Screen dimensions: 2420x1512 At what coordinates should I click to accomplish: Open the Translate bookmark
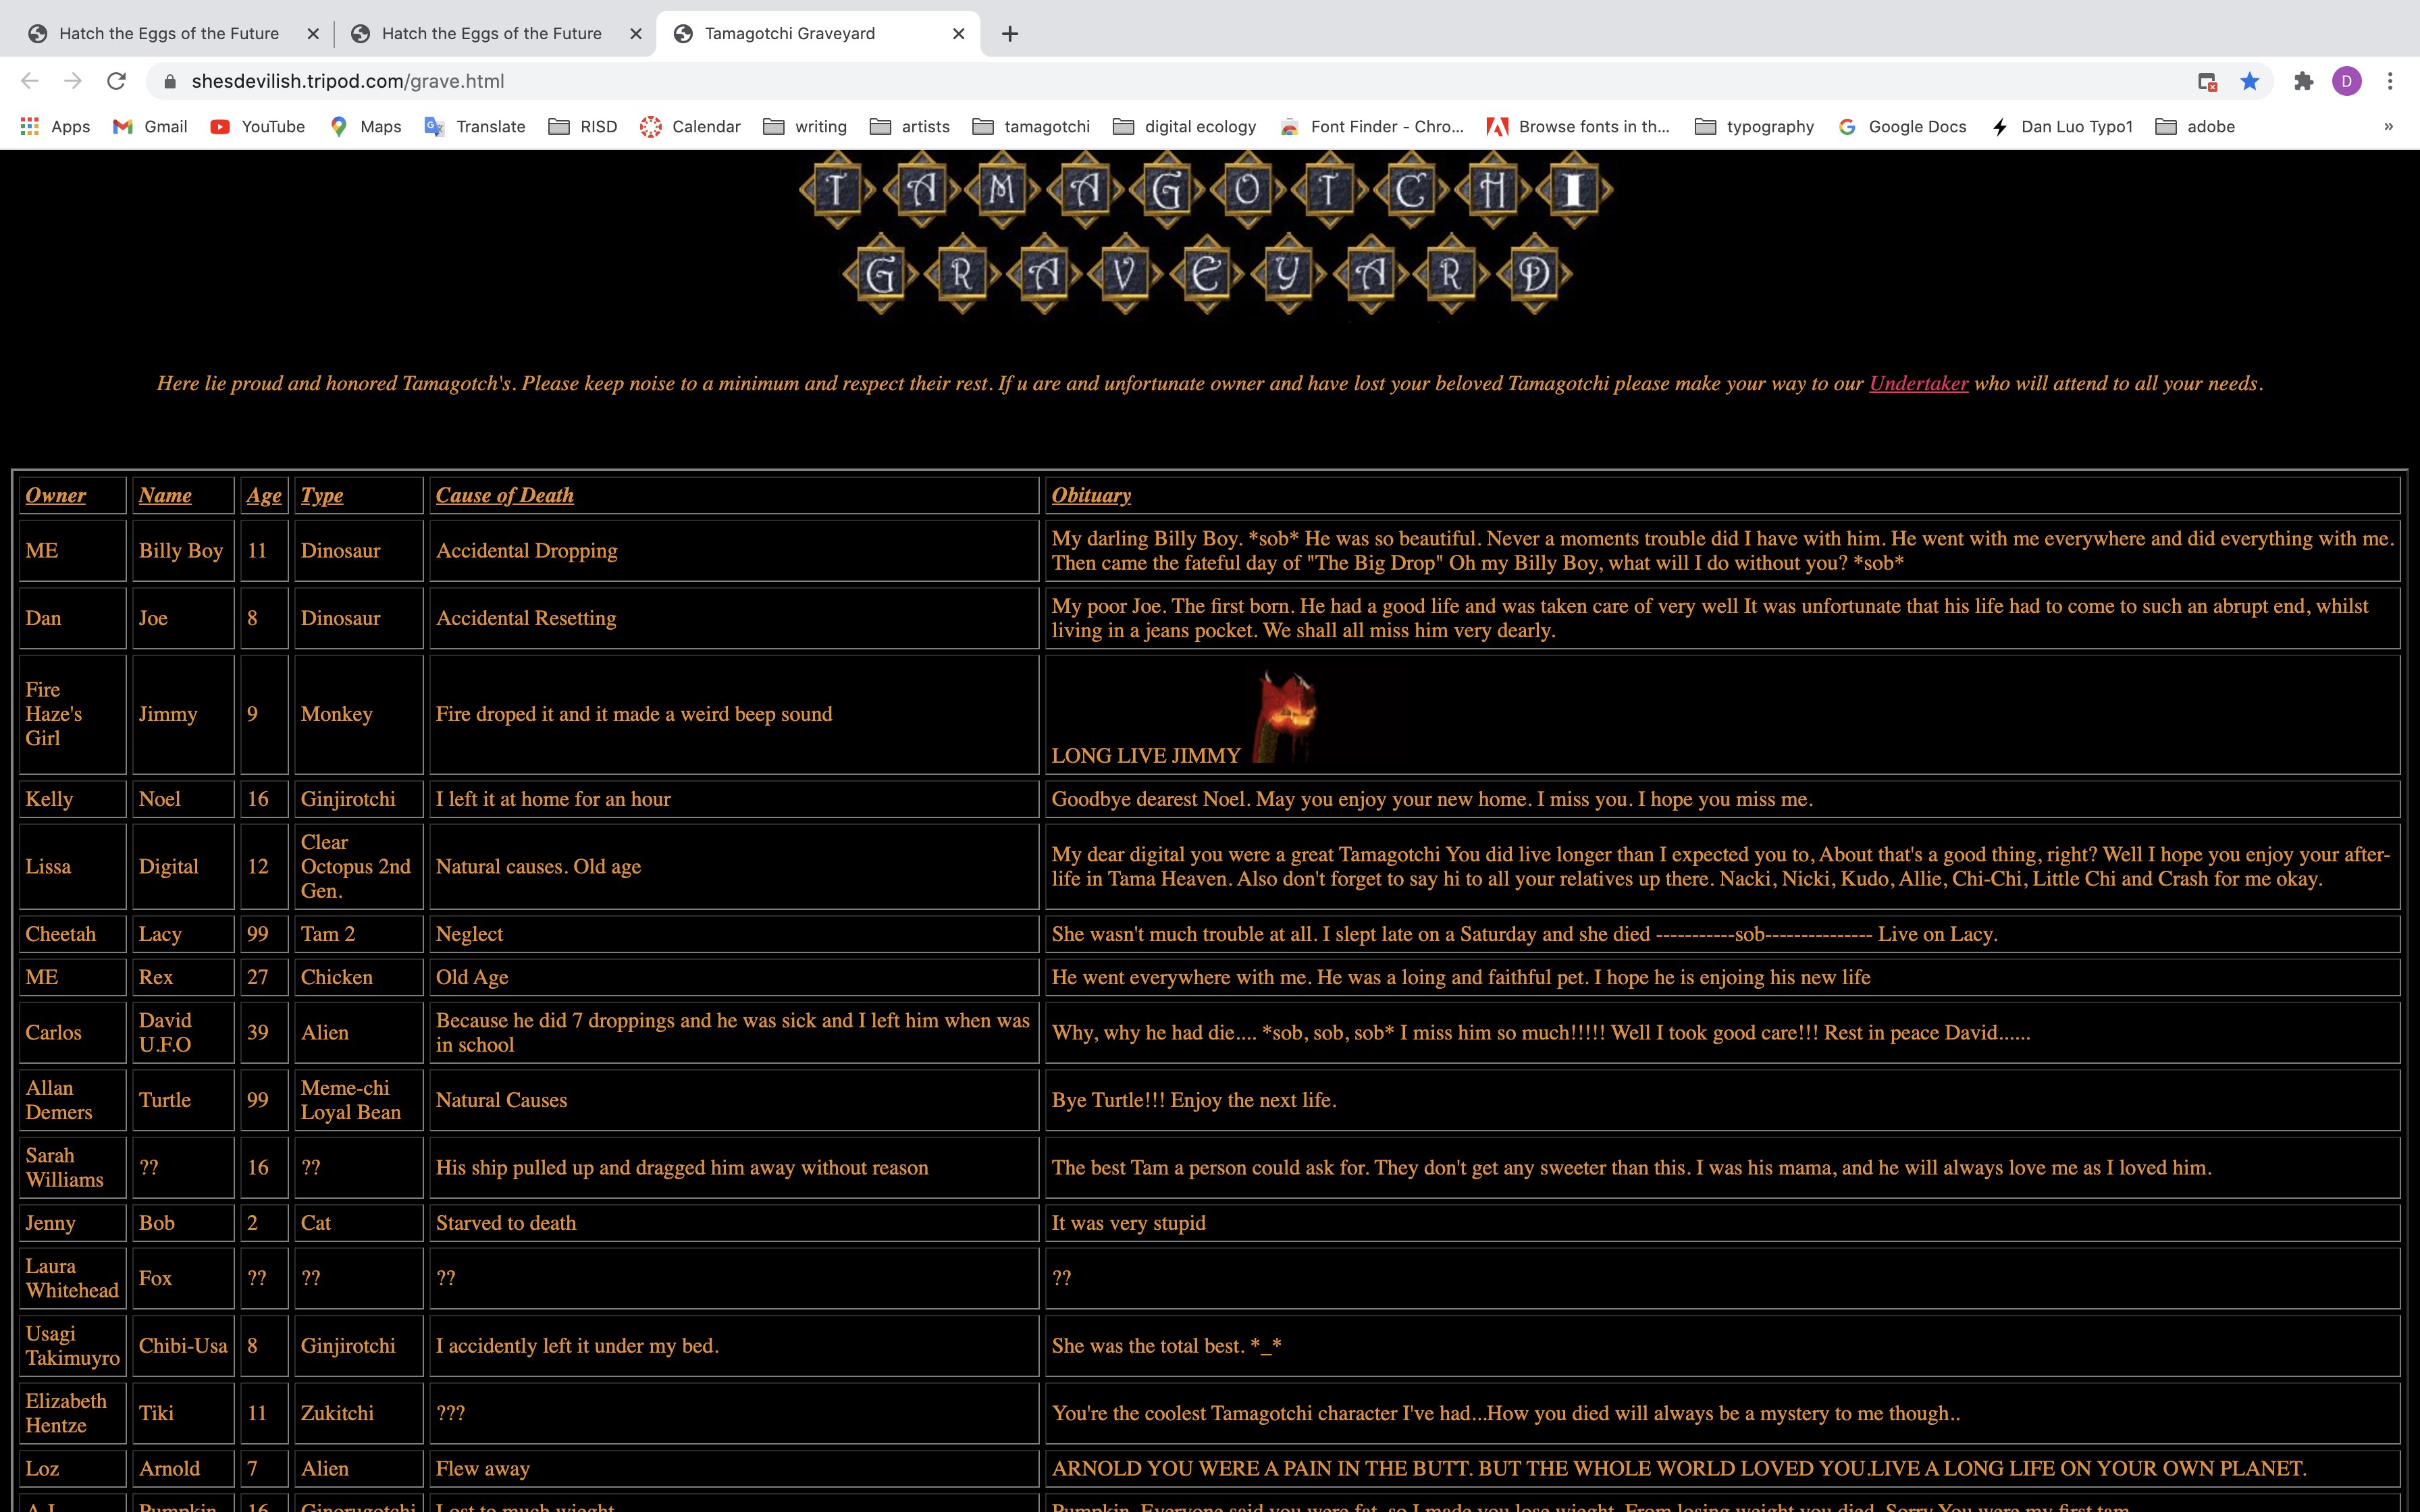pos(475,127)
